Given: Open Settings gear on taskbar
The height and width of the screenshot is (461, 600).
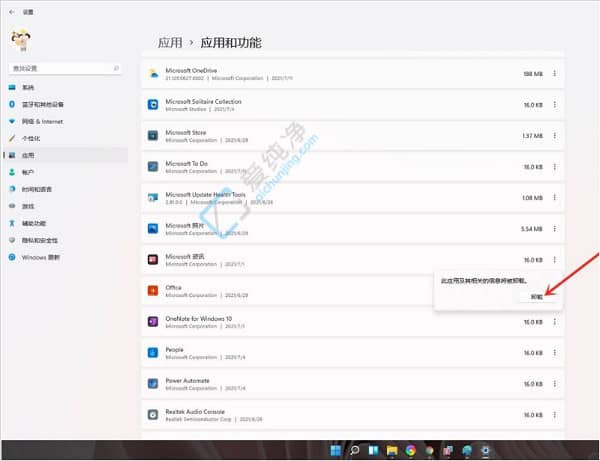Looking at the screenshot, I should pos(485,450).
